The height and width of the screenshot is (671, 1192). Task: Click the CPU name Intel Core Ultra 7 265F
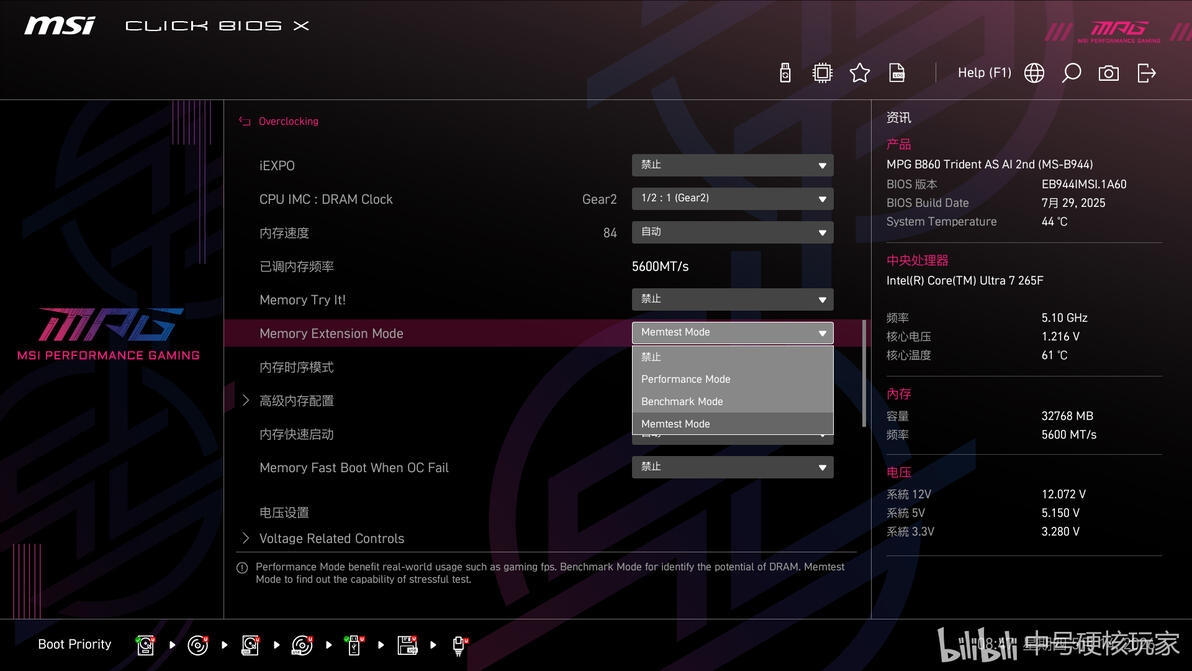coord(965,280)
